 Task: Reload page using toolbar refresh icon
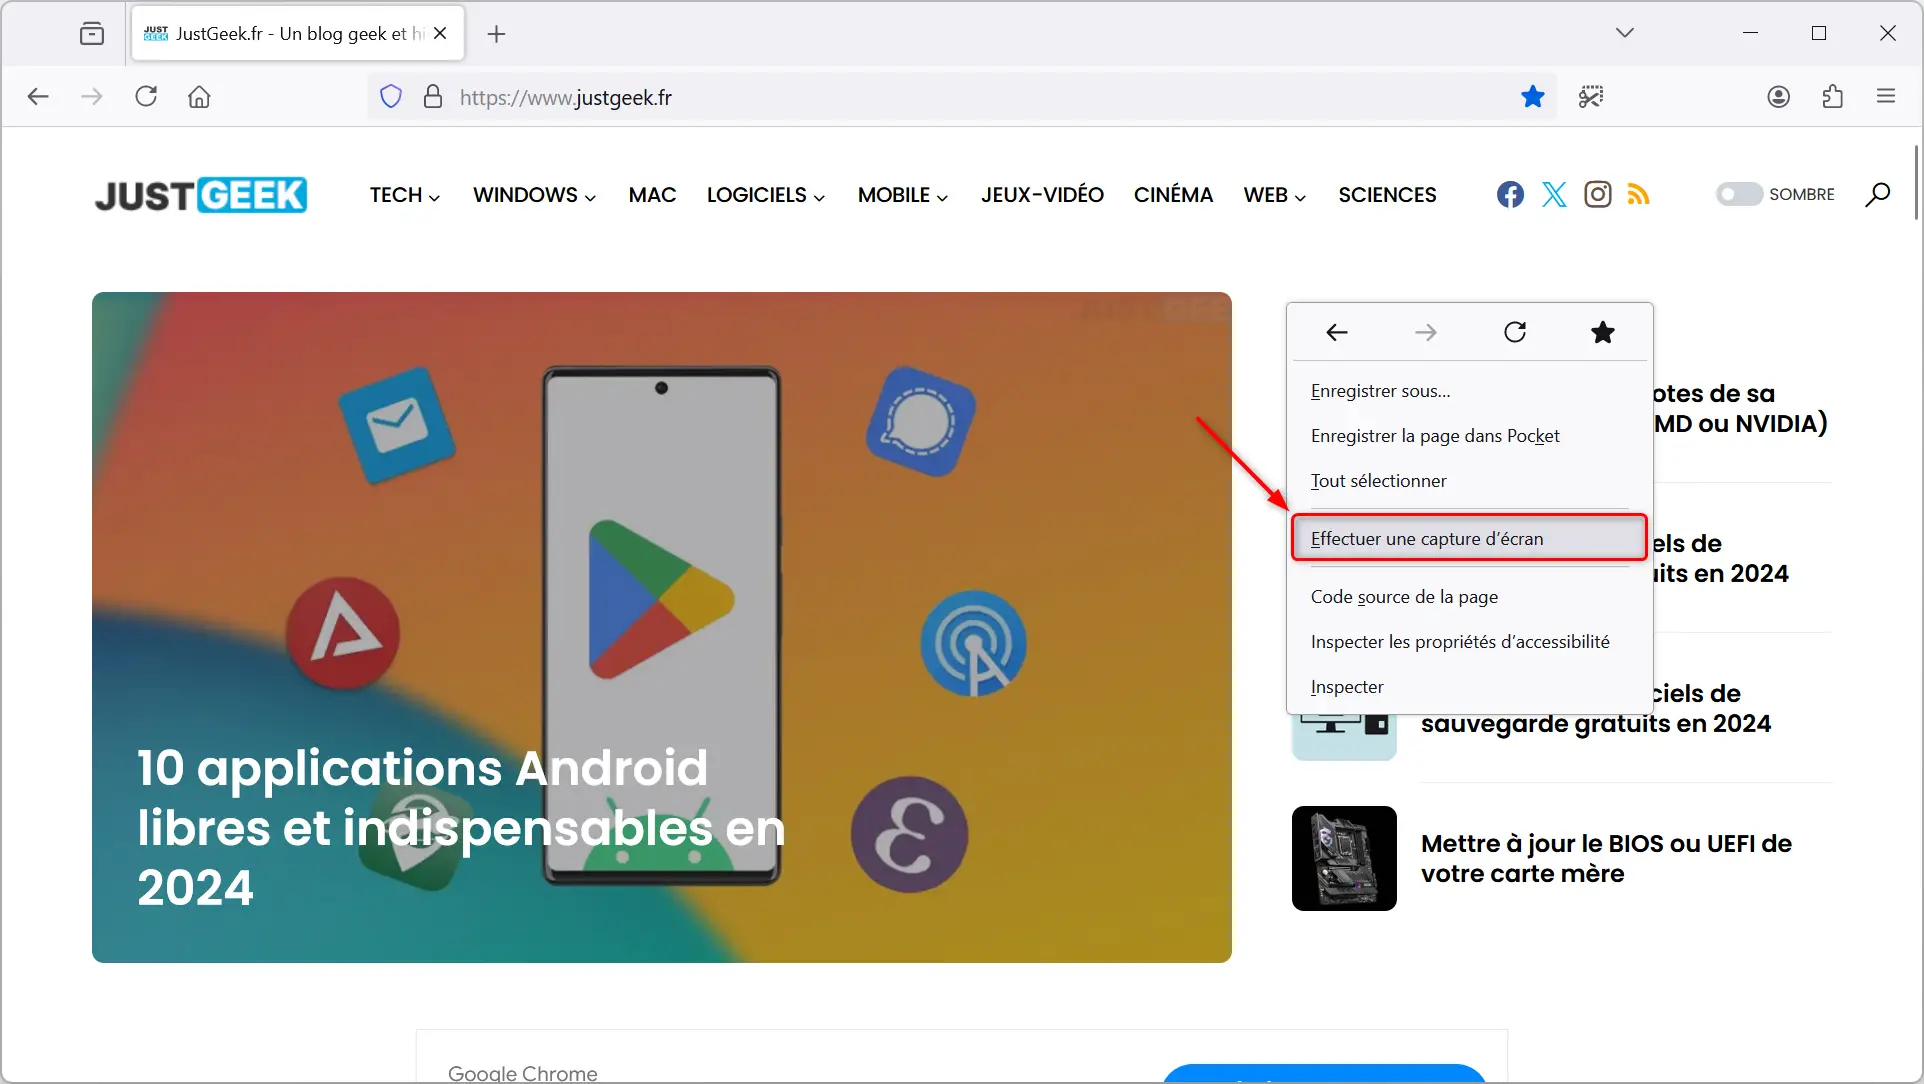click(146, 97)
